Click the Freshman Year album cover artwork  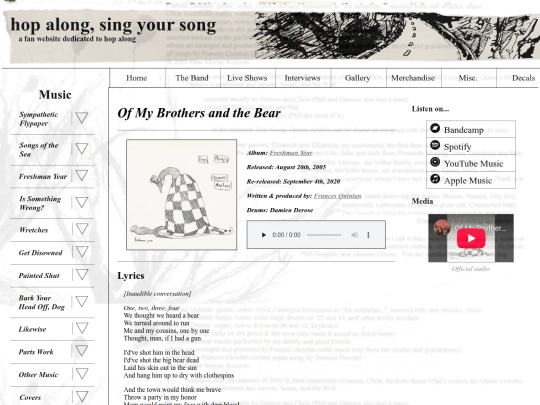click(181, 195)
